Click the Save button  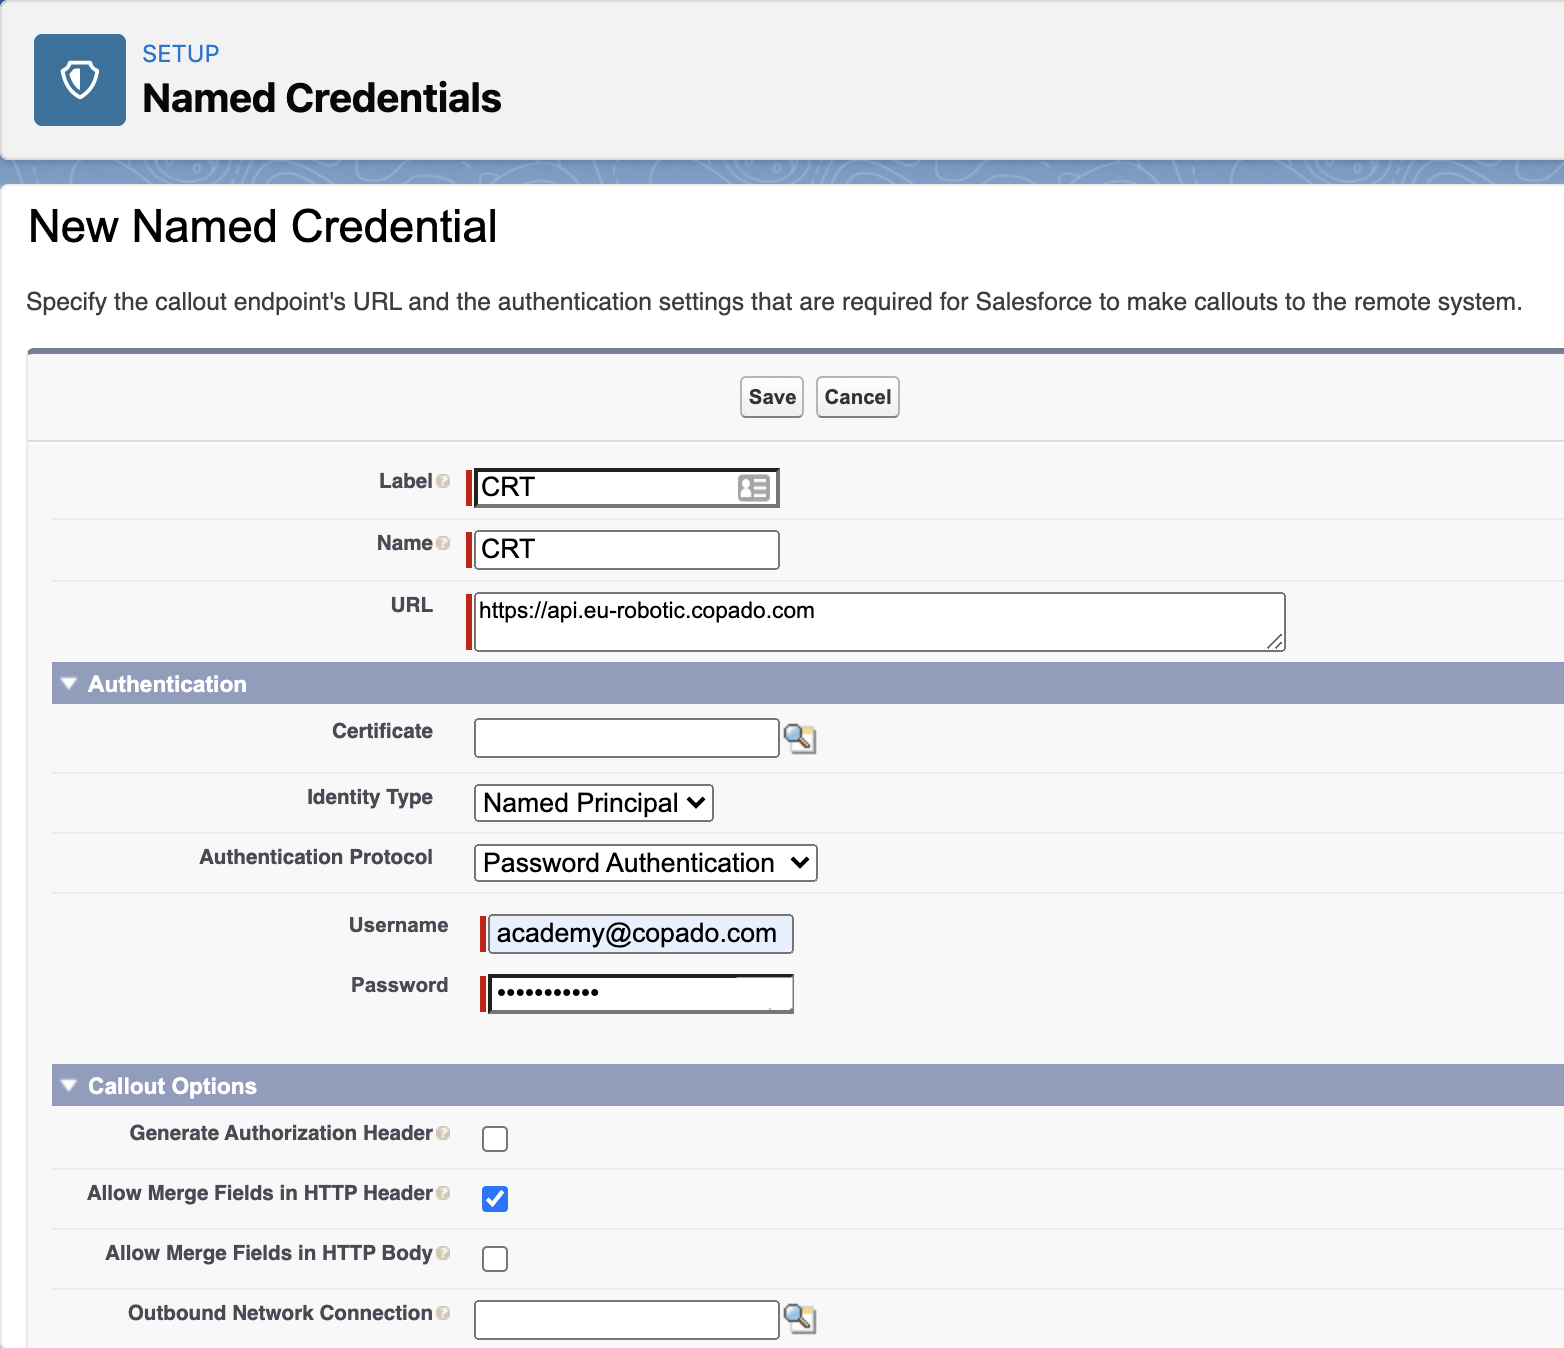click(772, 397)
